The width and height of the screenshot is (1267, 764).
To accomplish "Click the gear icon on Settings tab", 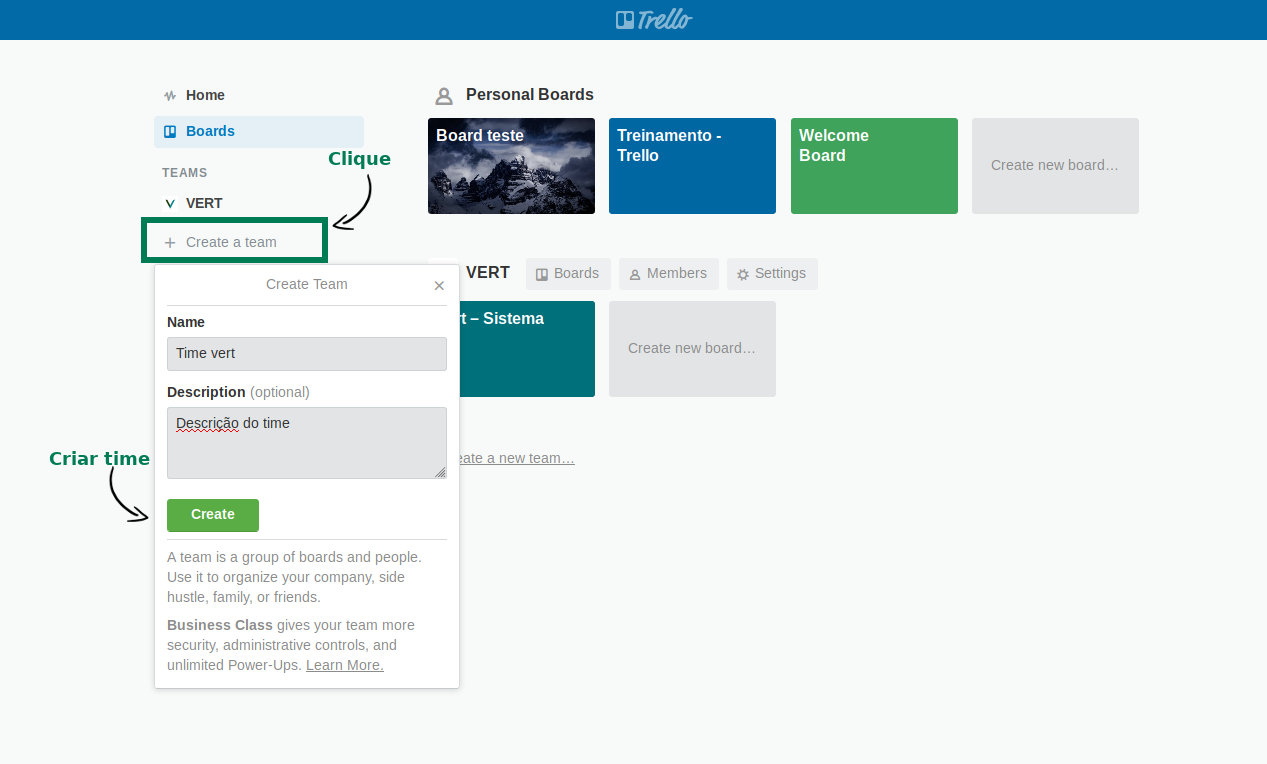I will click(743, 274).
